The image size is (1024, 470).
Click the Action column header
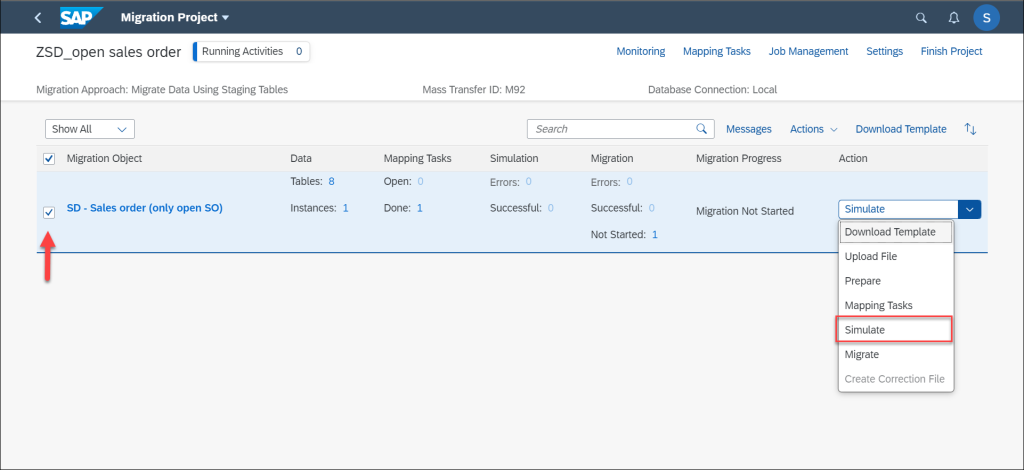click(853, 159)
